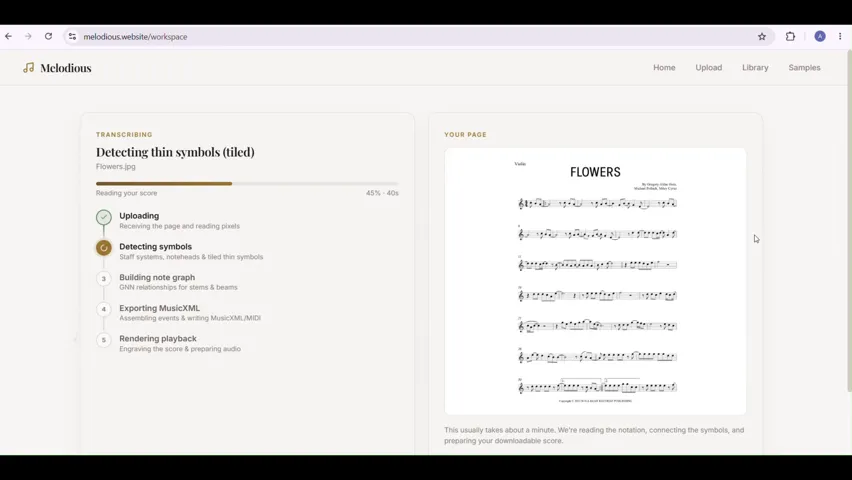Click the 'Reading your score' status text
This screenshot has height=480, width=852.
point(127,193)
